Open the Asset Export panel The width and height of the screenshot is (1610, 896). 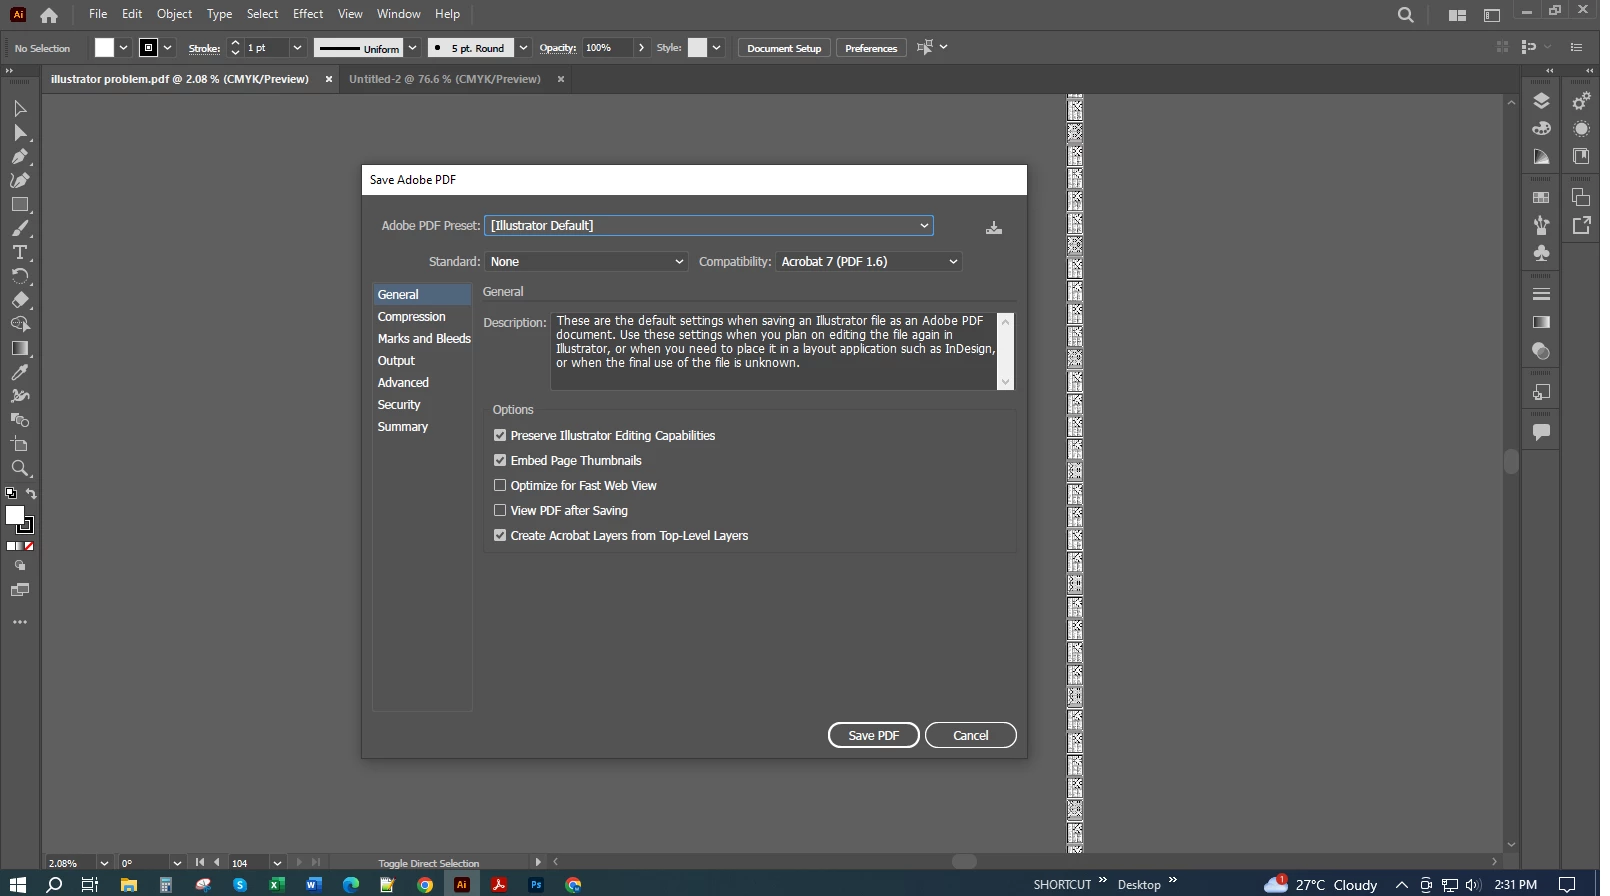[1581, 225]
